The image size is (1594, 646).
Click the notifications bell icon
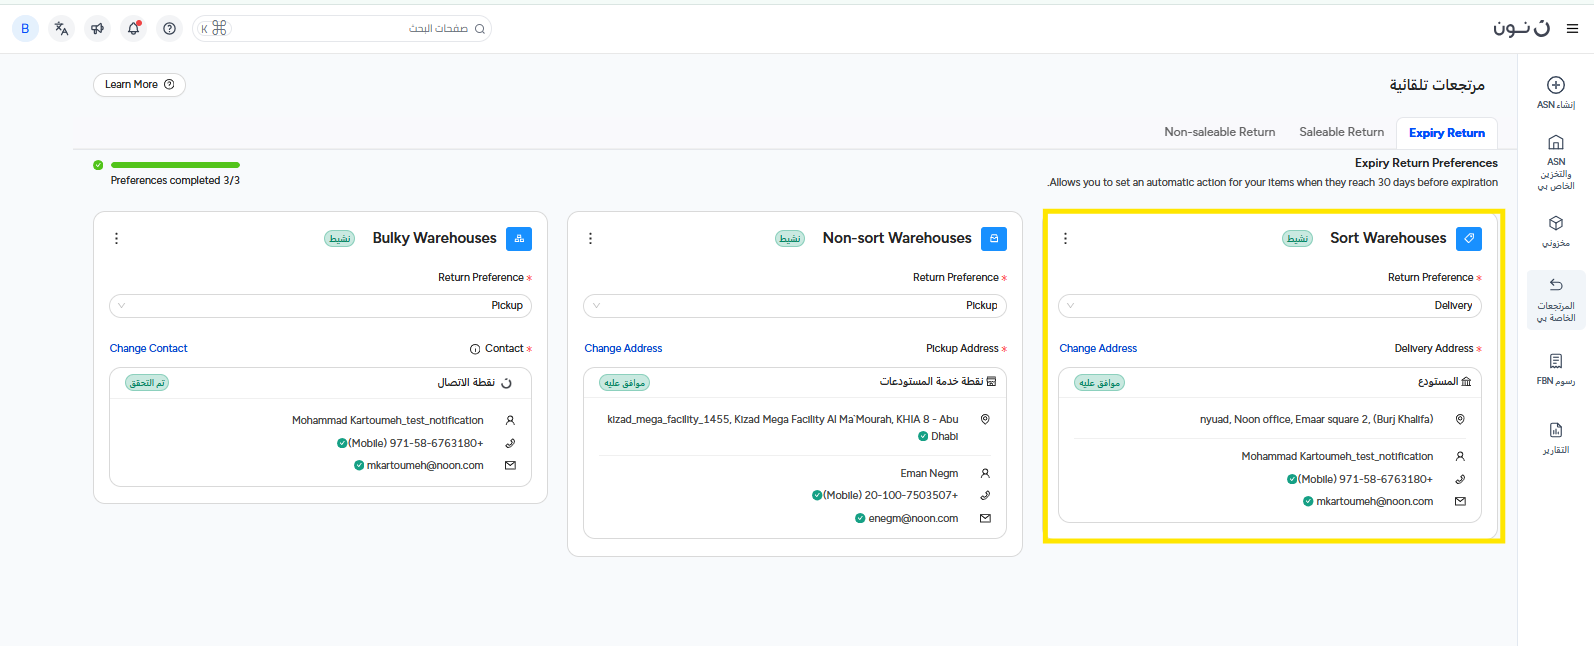(x=133, y=29)
